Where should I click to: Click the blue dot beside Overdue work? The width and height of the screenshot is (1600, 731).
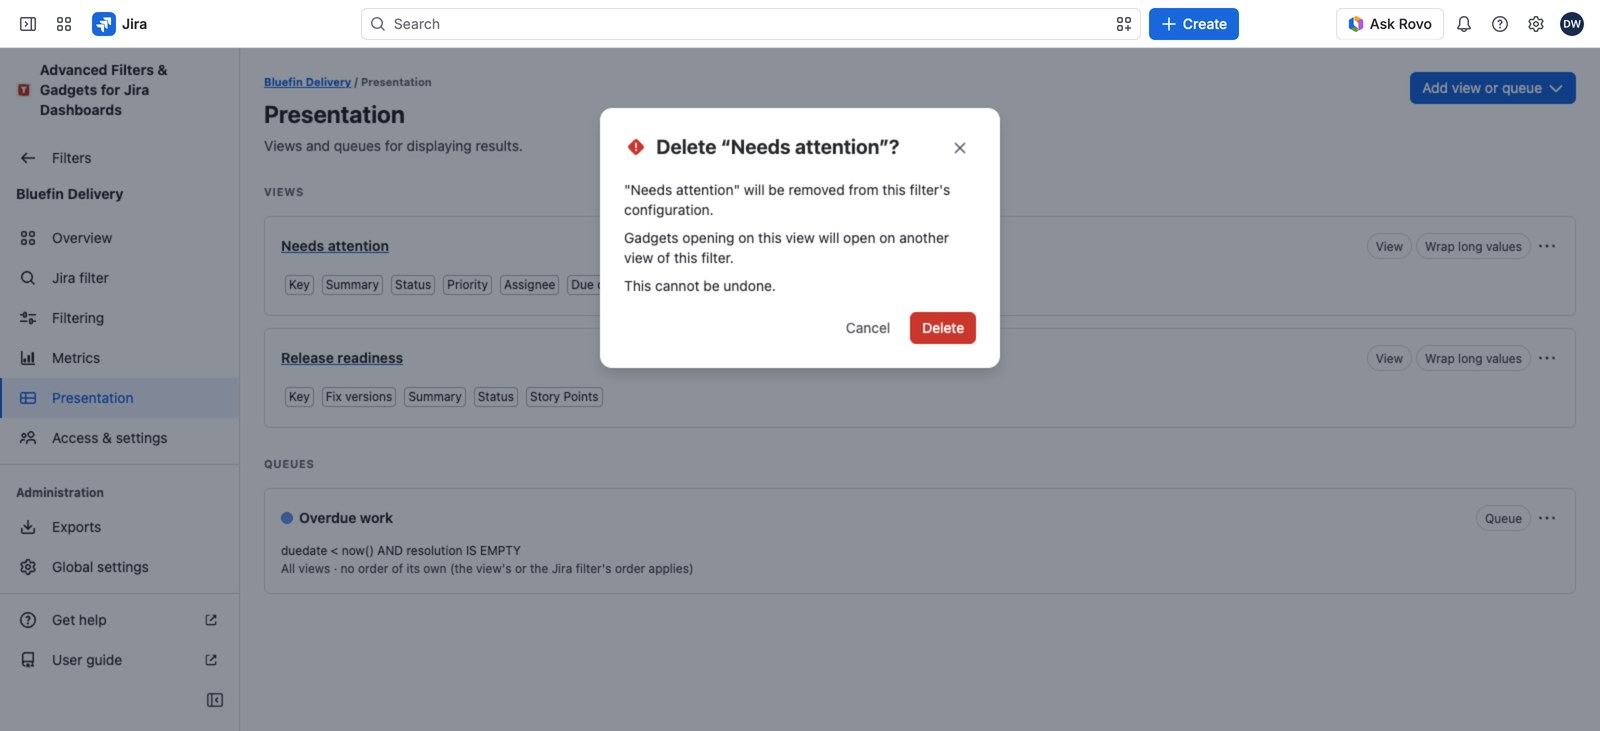pos(287,518)
